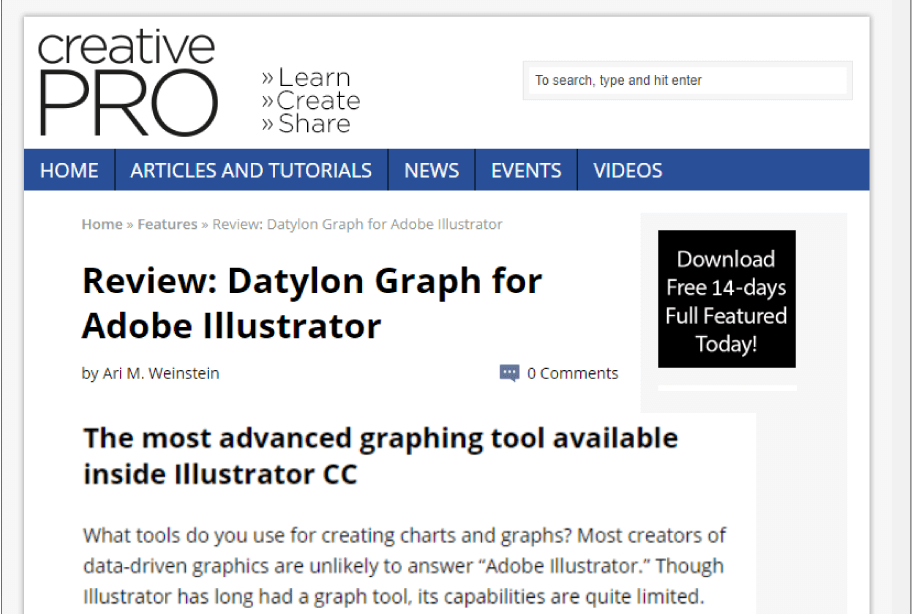Click the Home breadcrumb link
The width and height of the screenshot is (913, 614).
101,224
